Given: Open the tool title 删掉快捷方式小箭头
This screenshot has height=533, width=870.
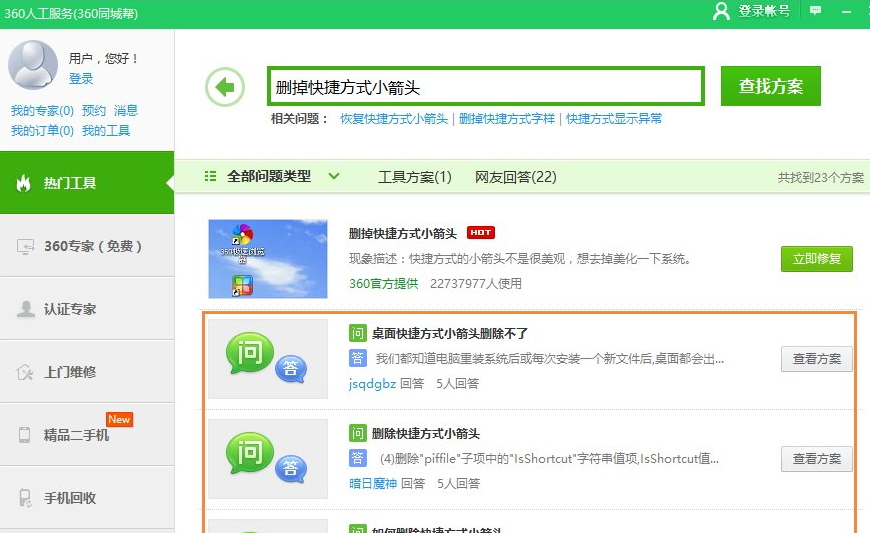Looking at the screenshot, I should (403, 233).
